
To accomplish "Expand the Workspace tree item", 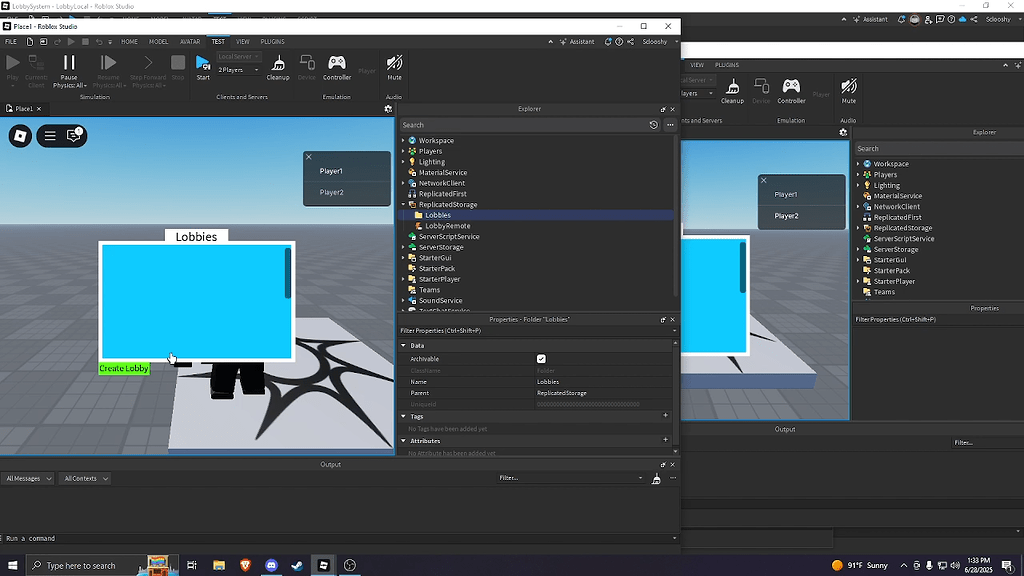I will (x=403, y=140).
